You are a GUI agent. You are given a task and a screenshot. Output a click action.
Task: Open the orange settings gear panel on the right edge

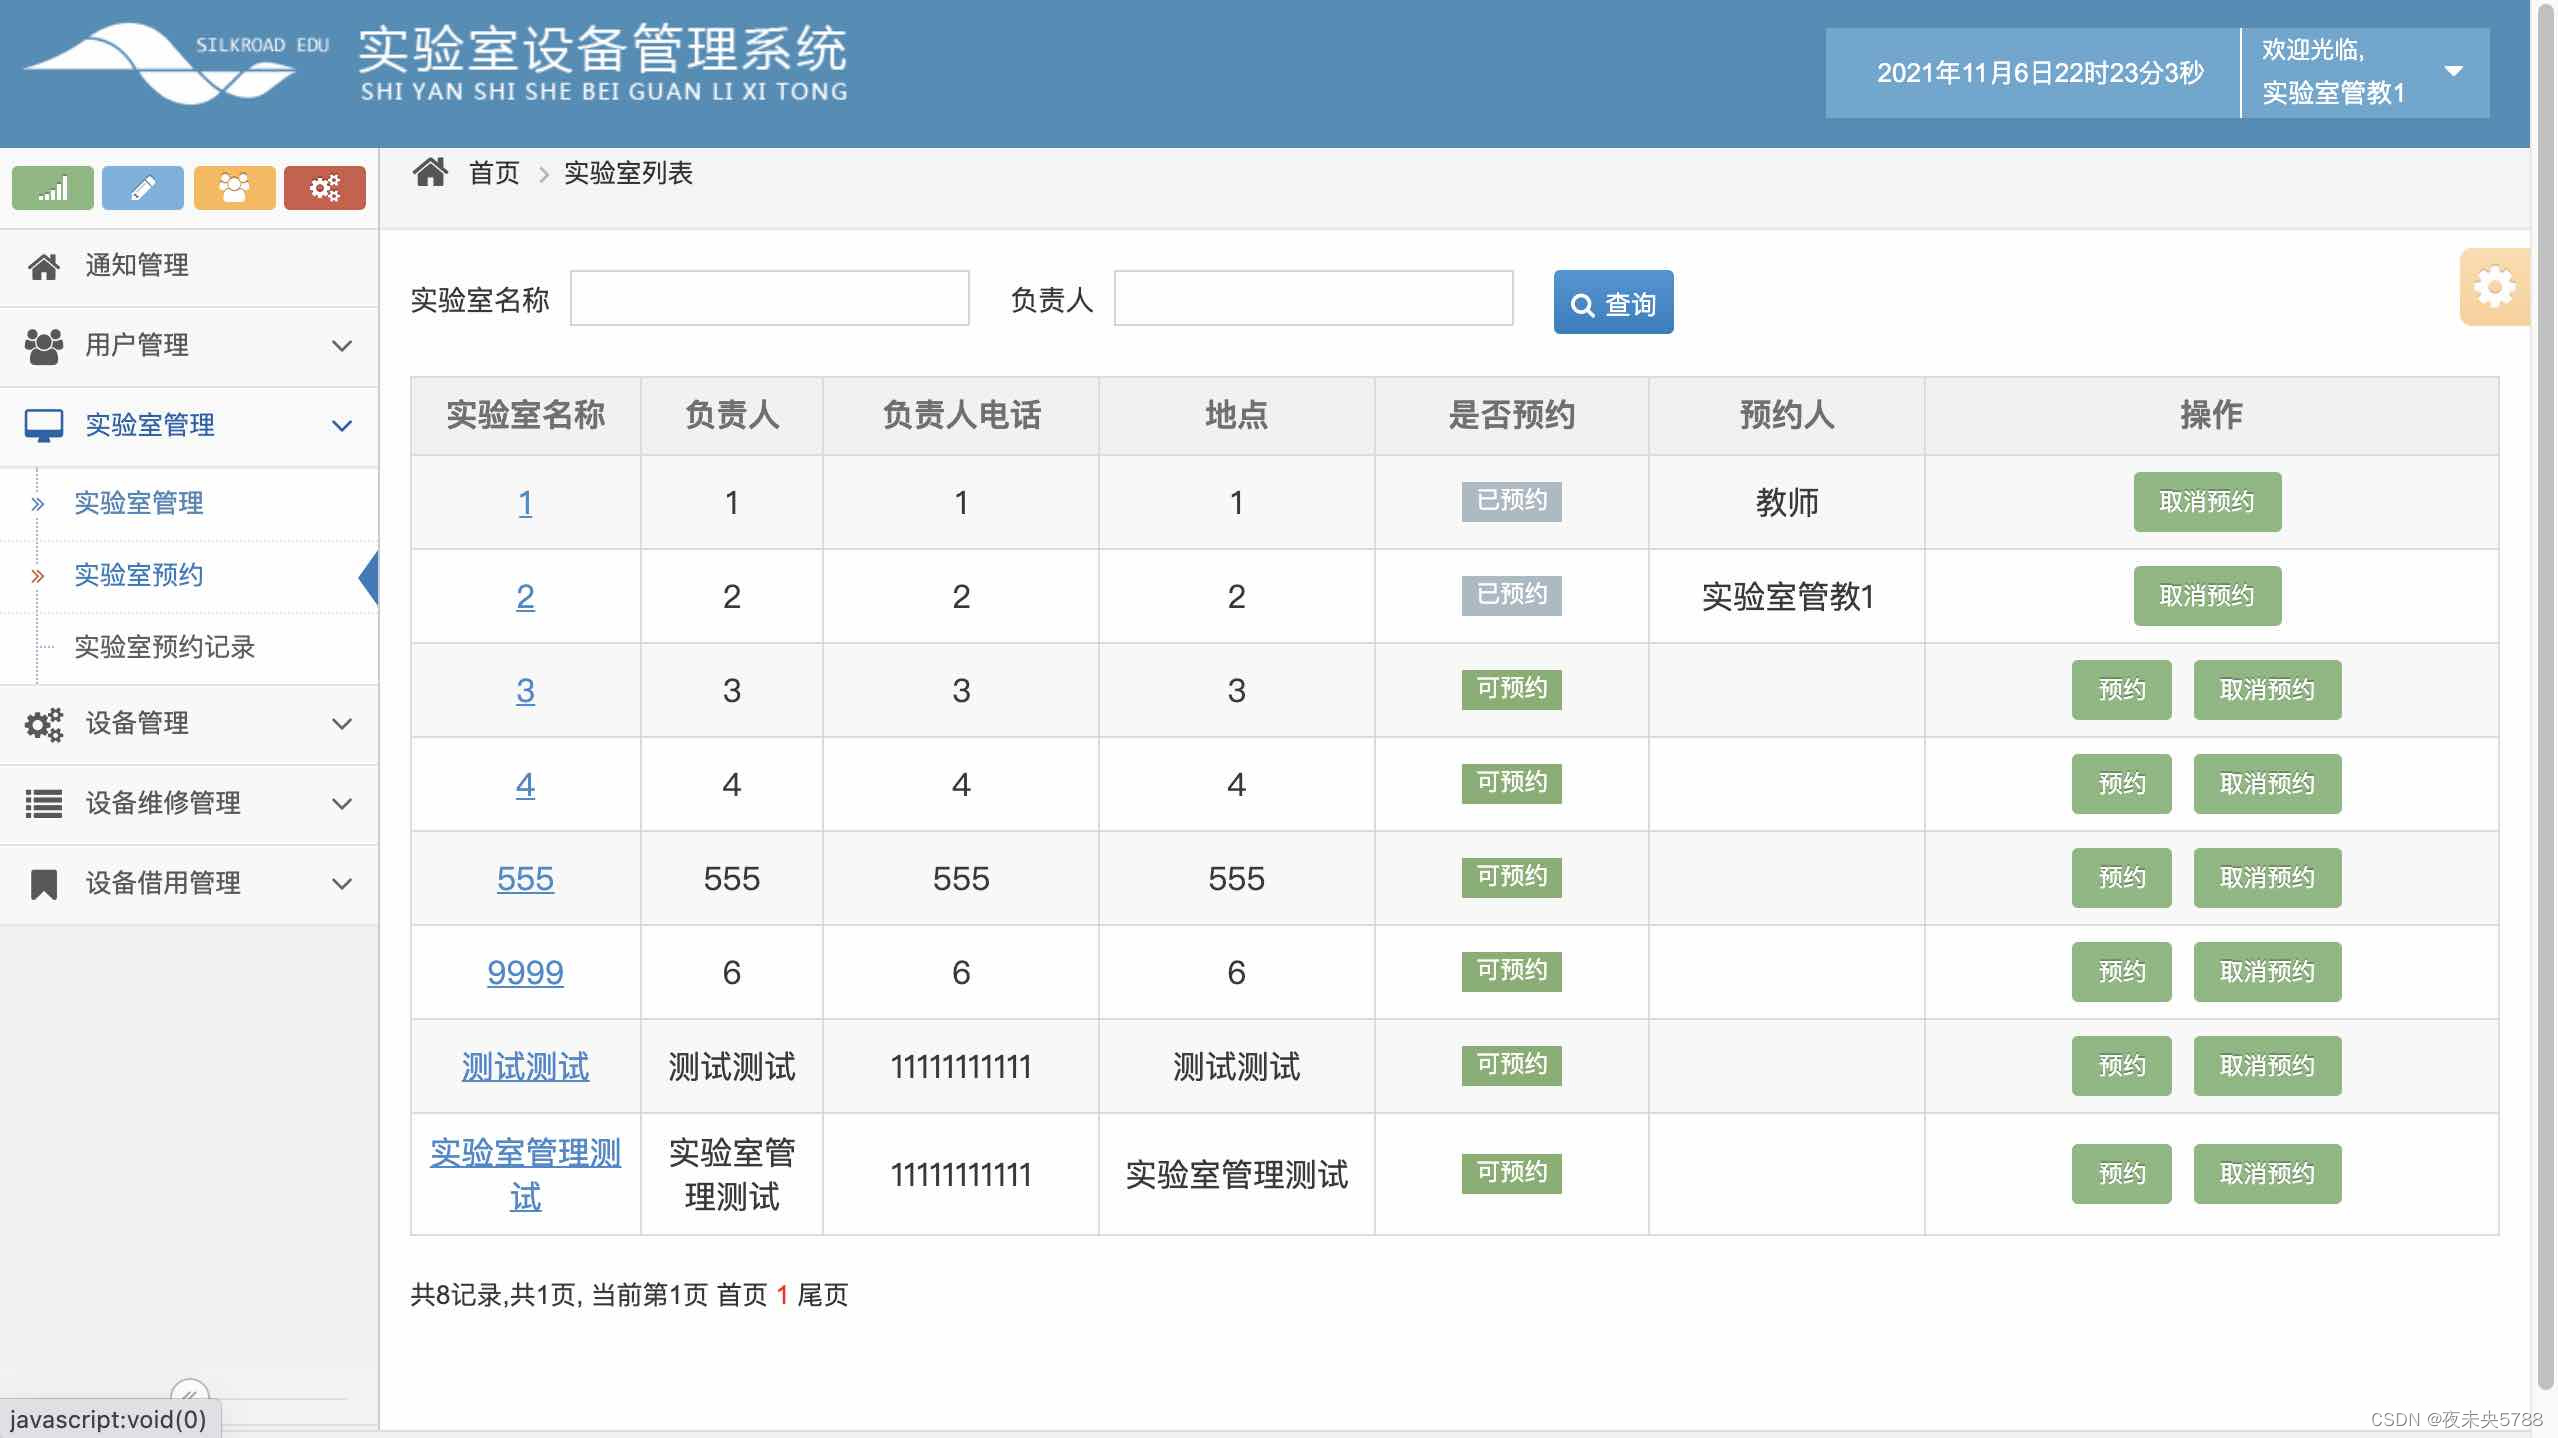coord(2494,288)
